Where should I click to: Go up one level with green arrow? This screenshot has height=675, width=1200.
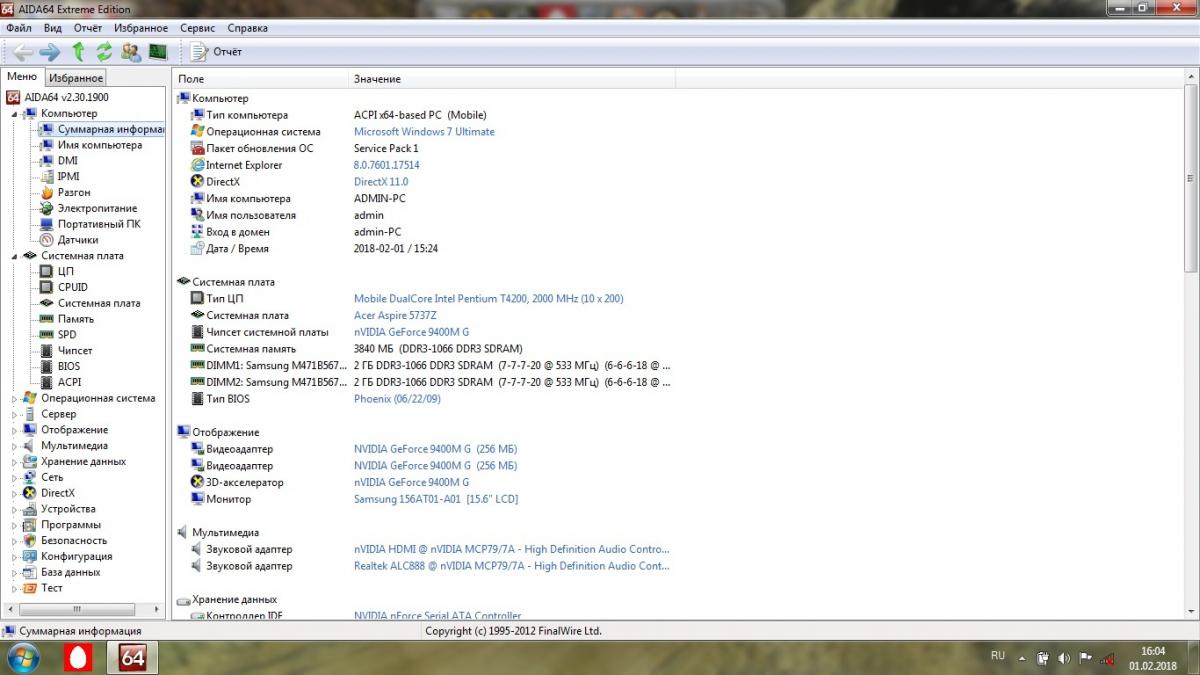[78, 51]
